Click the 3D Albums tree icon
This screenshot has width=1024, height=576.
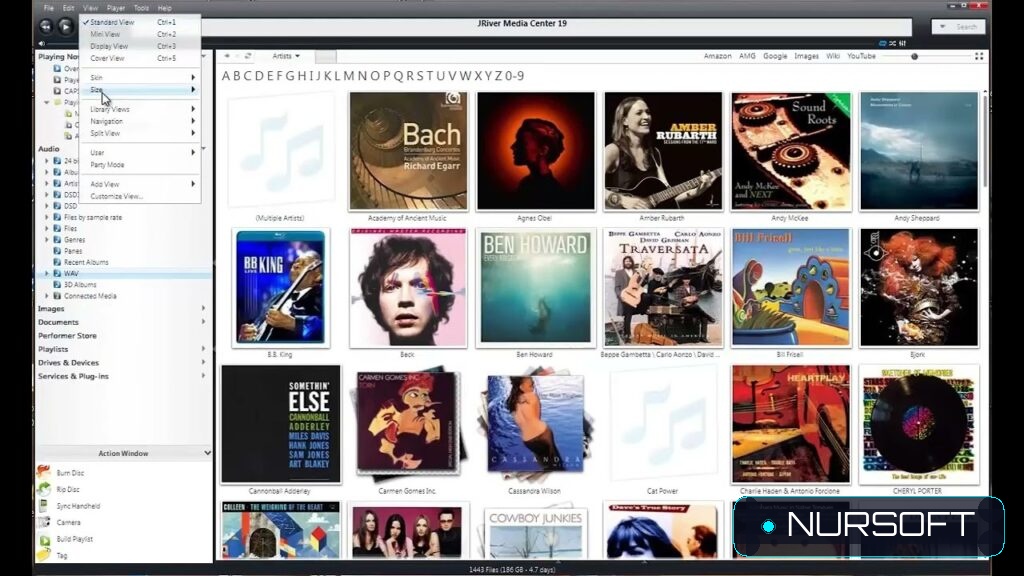57,285
